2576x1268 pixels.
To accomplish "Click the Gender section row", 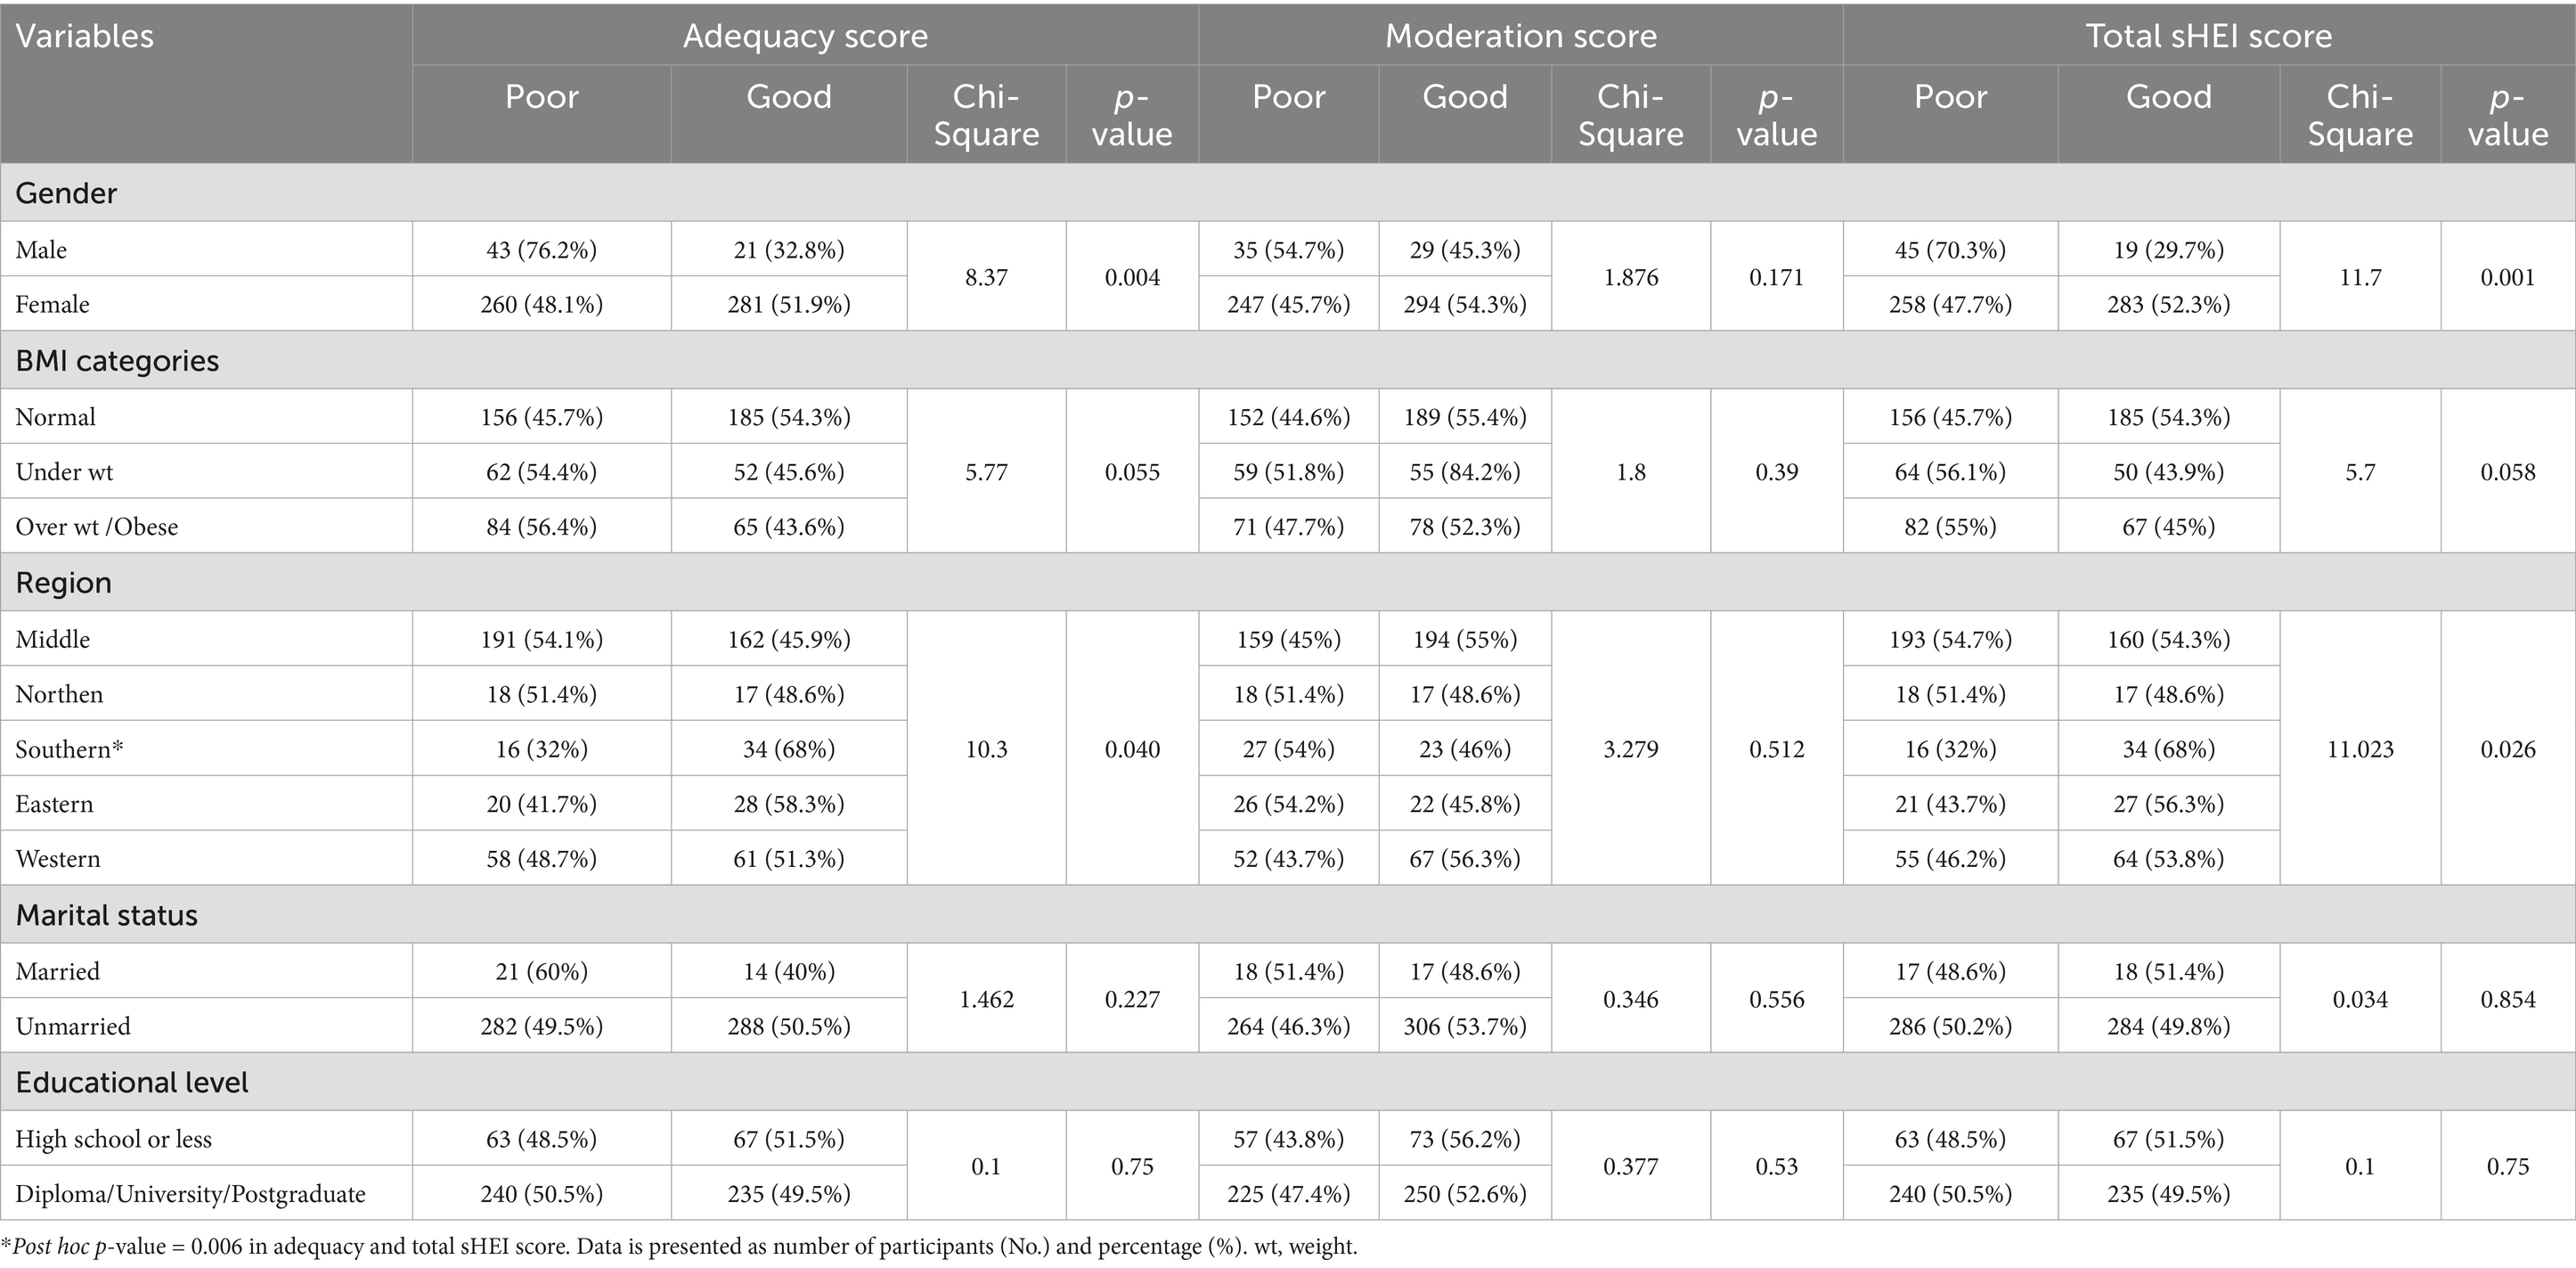I will (66, 193).
